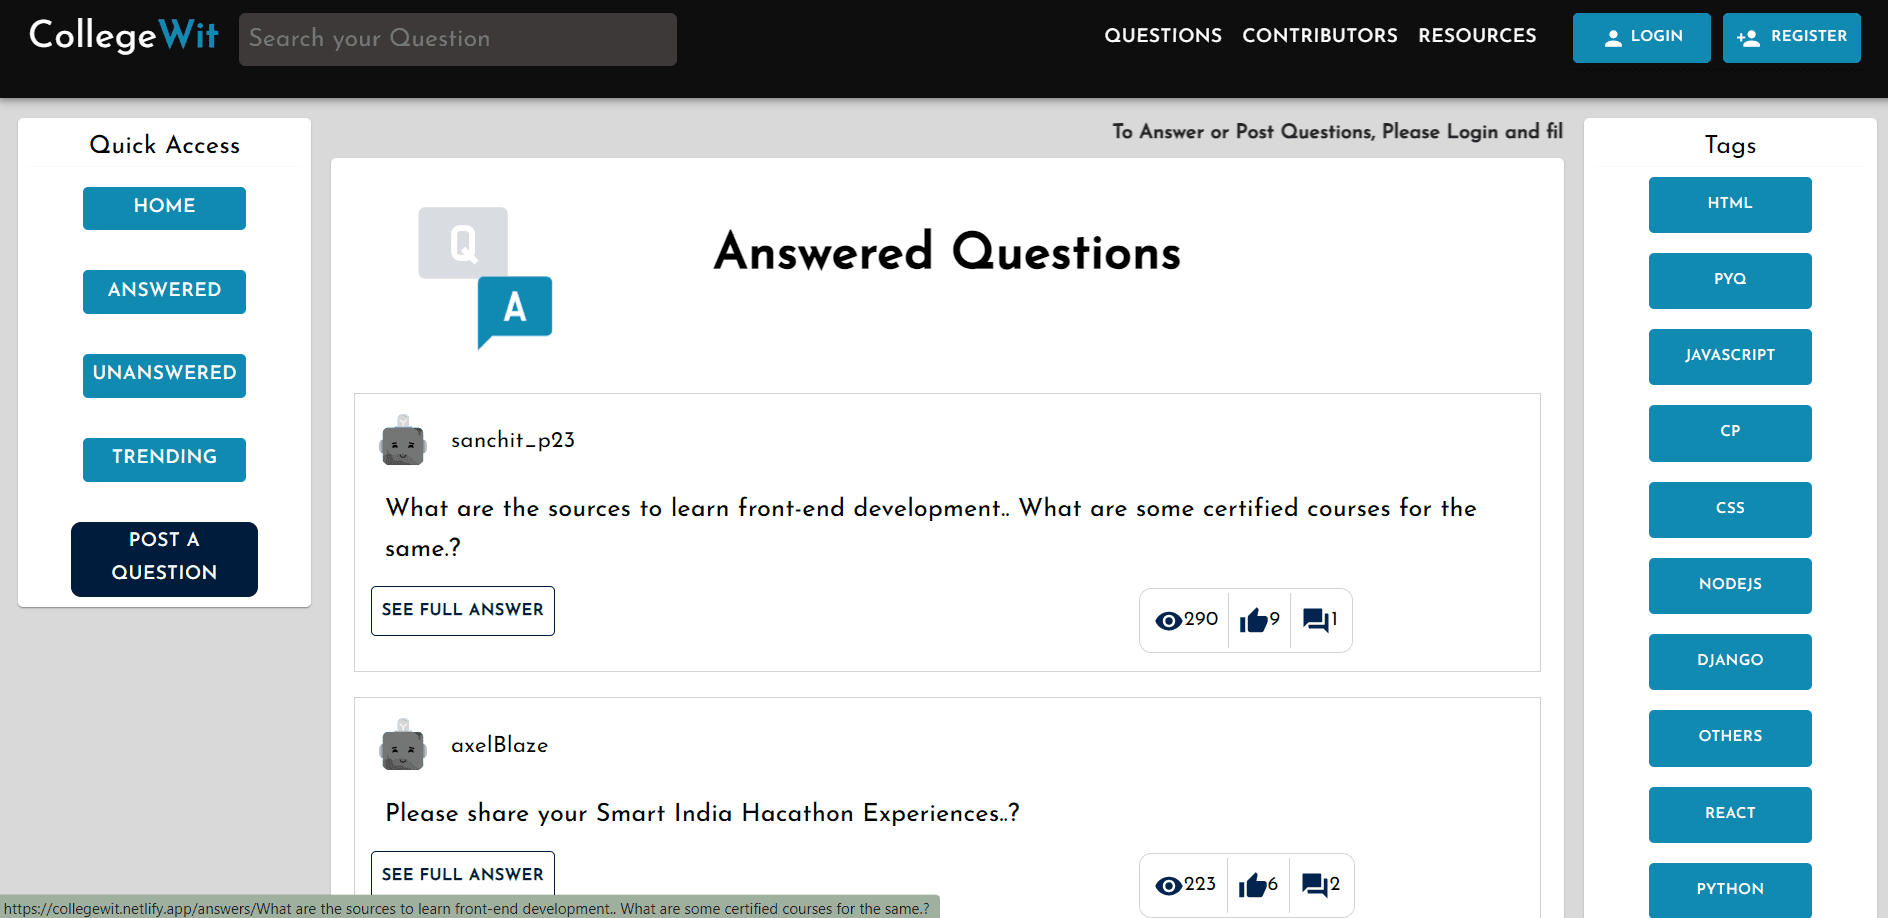
Task: Click the CollegeWit logo
Action: [124, 36]
